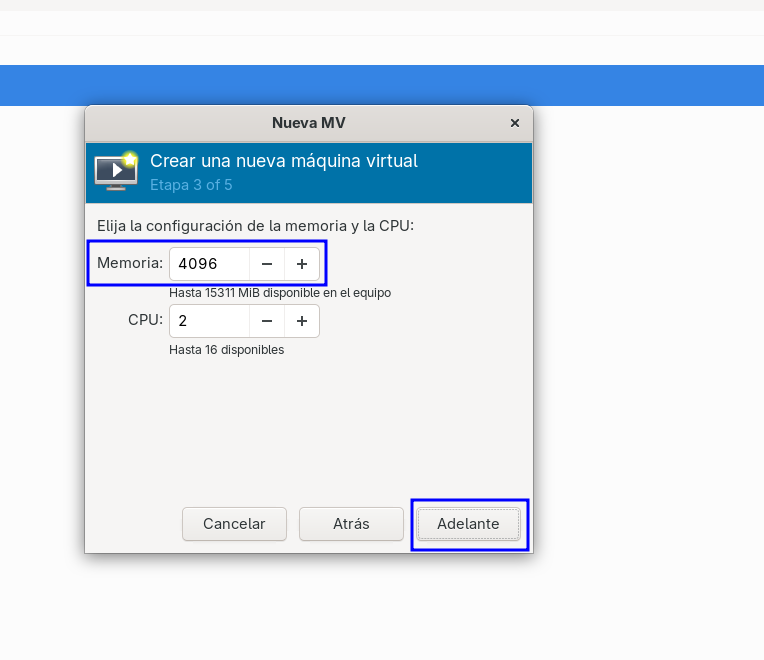The width and height of the screenshot is (764, 660).
Task: Decrease memory with the minus button
Action: pyautogui.click(x=267, y=264)
